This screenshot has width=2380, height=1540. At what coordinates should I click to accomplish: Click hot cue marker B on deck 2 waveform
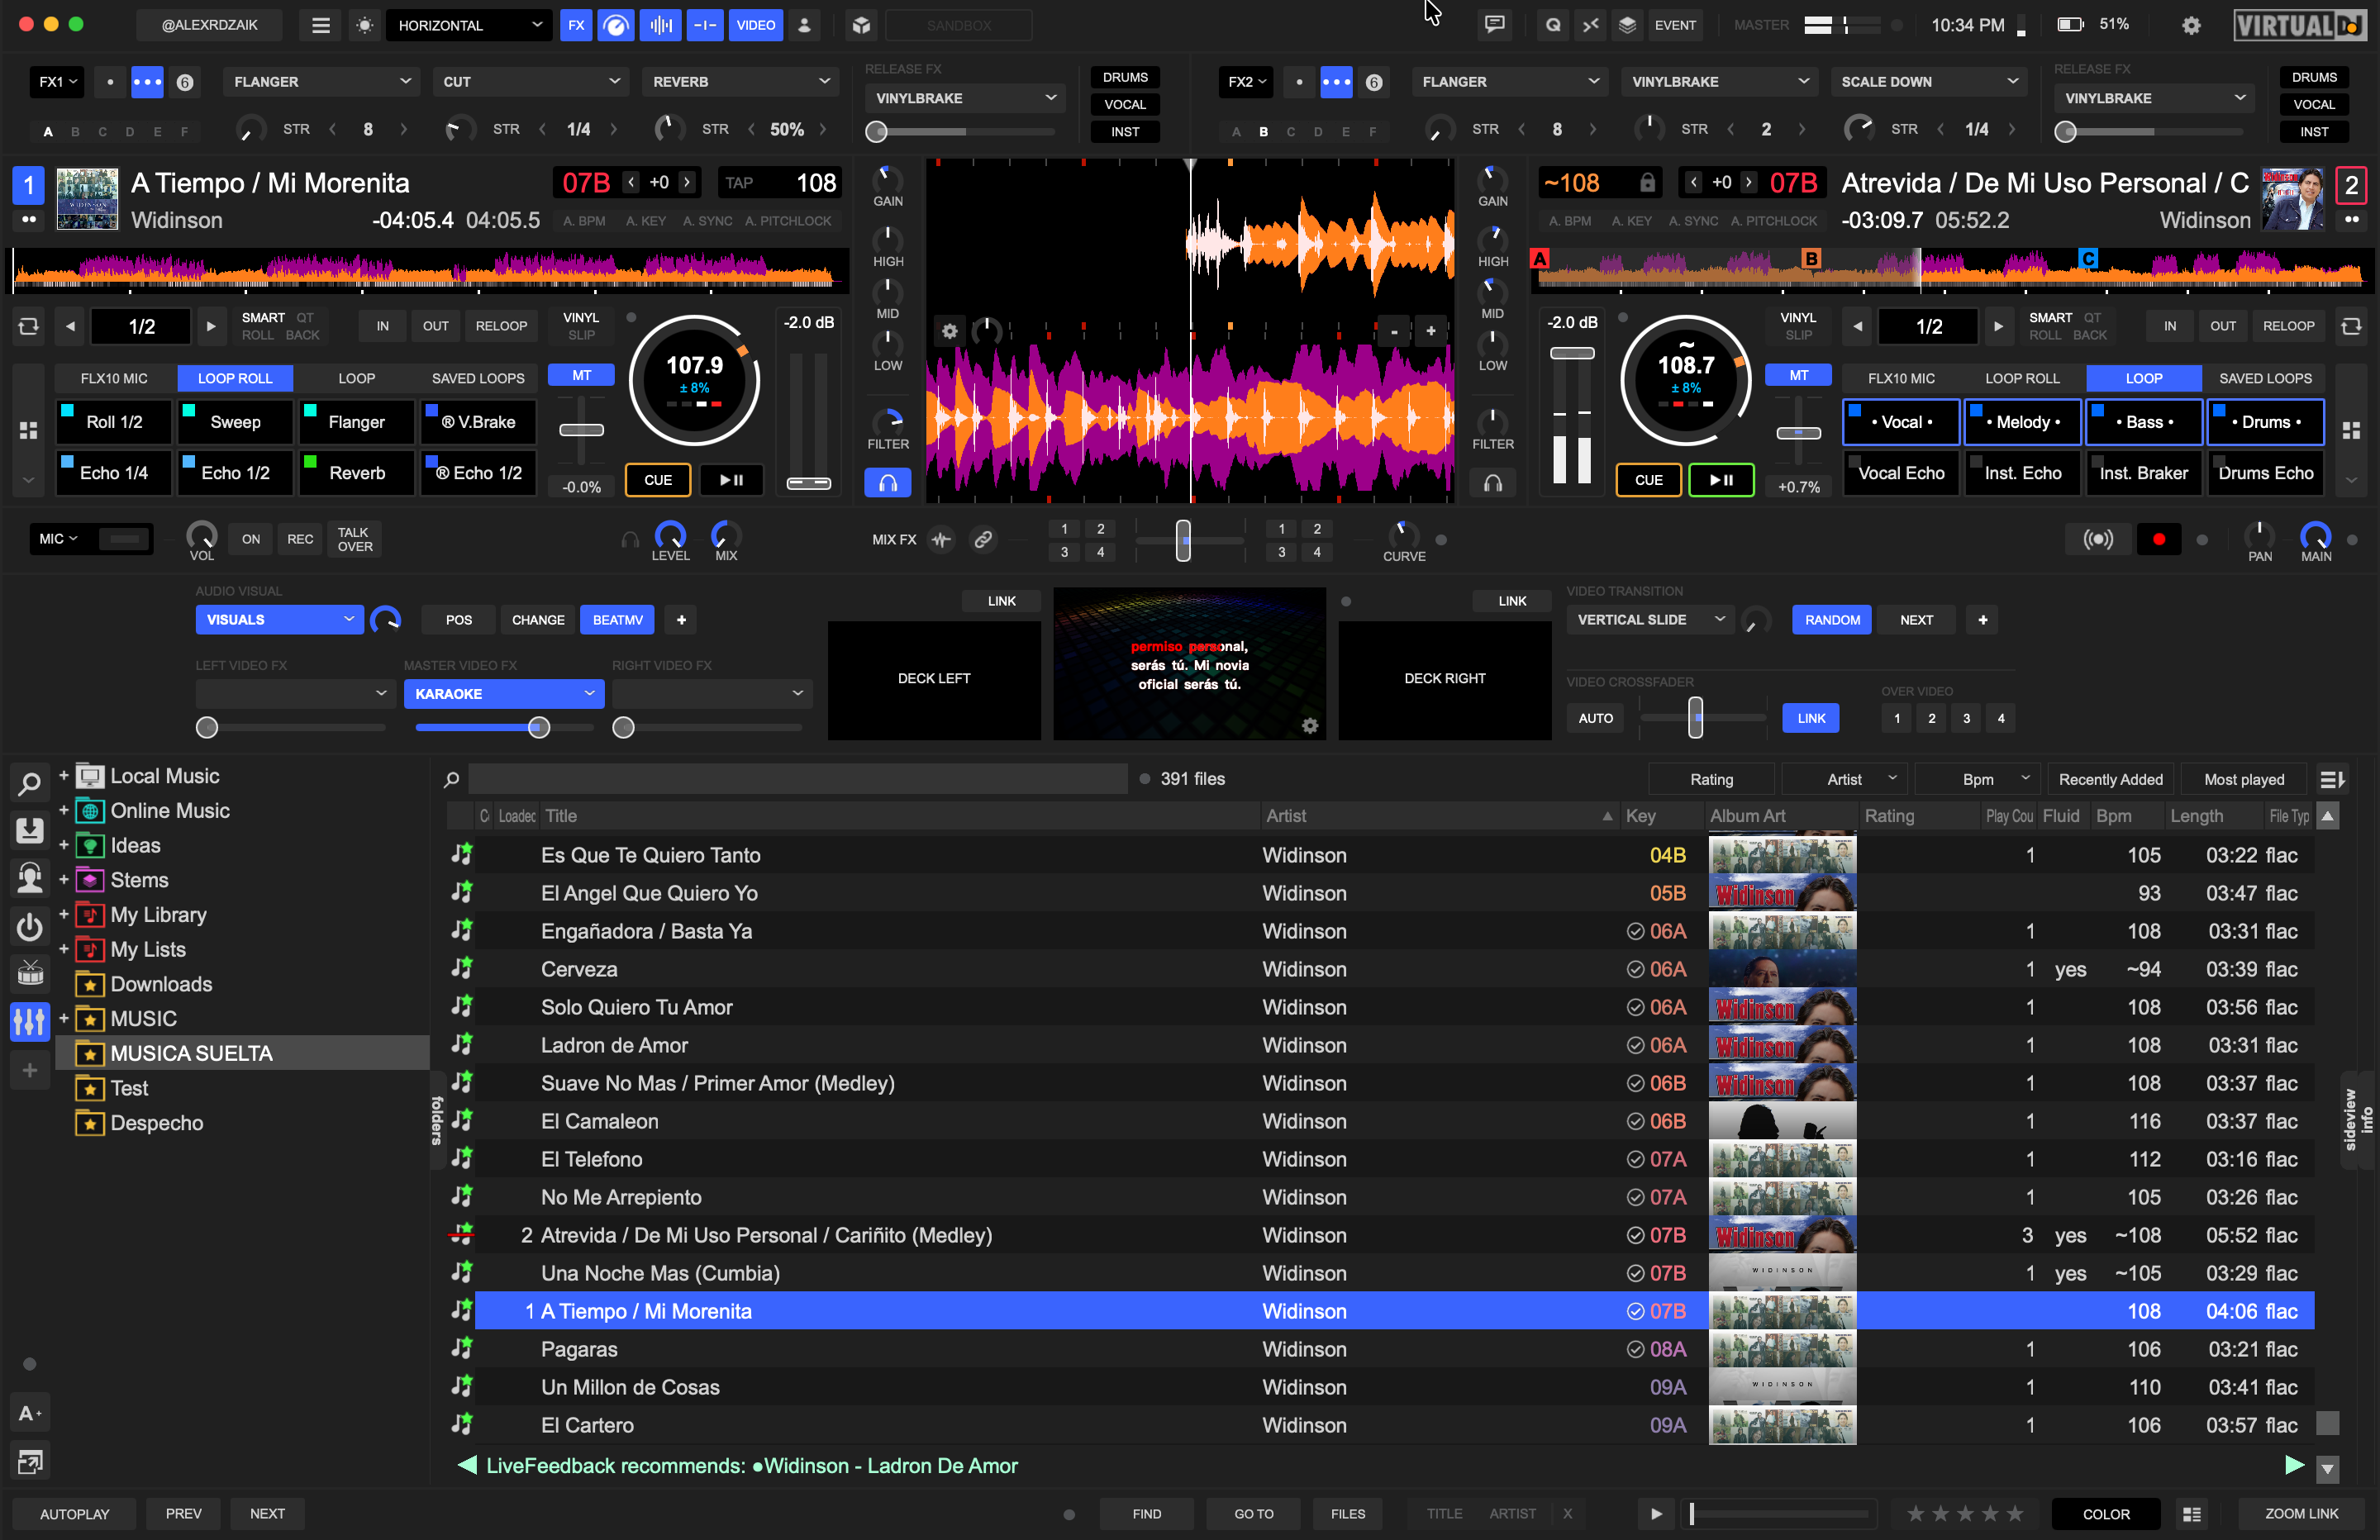[x=1811, y=258]
